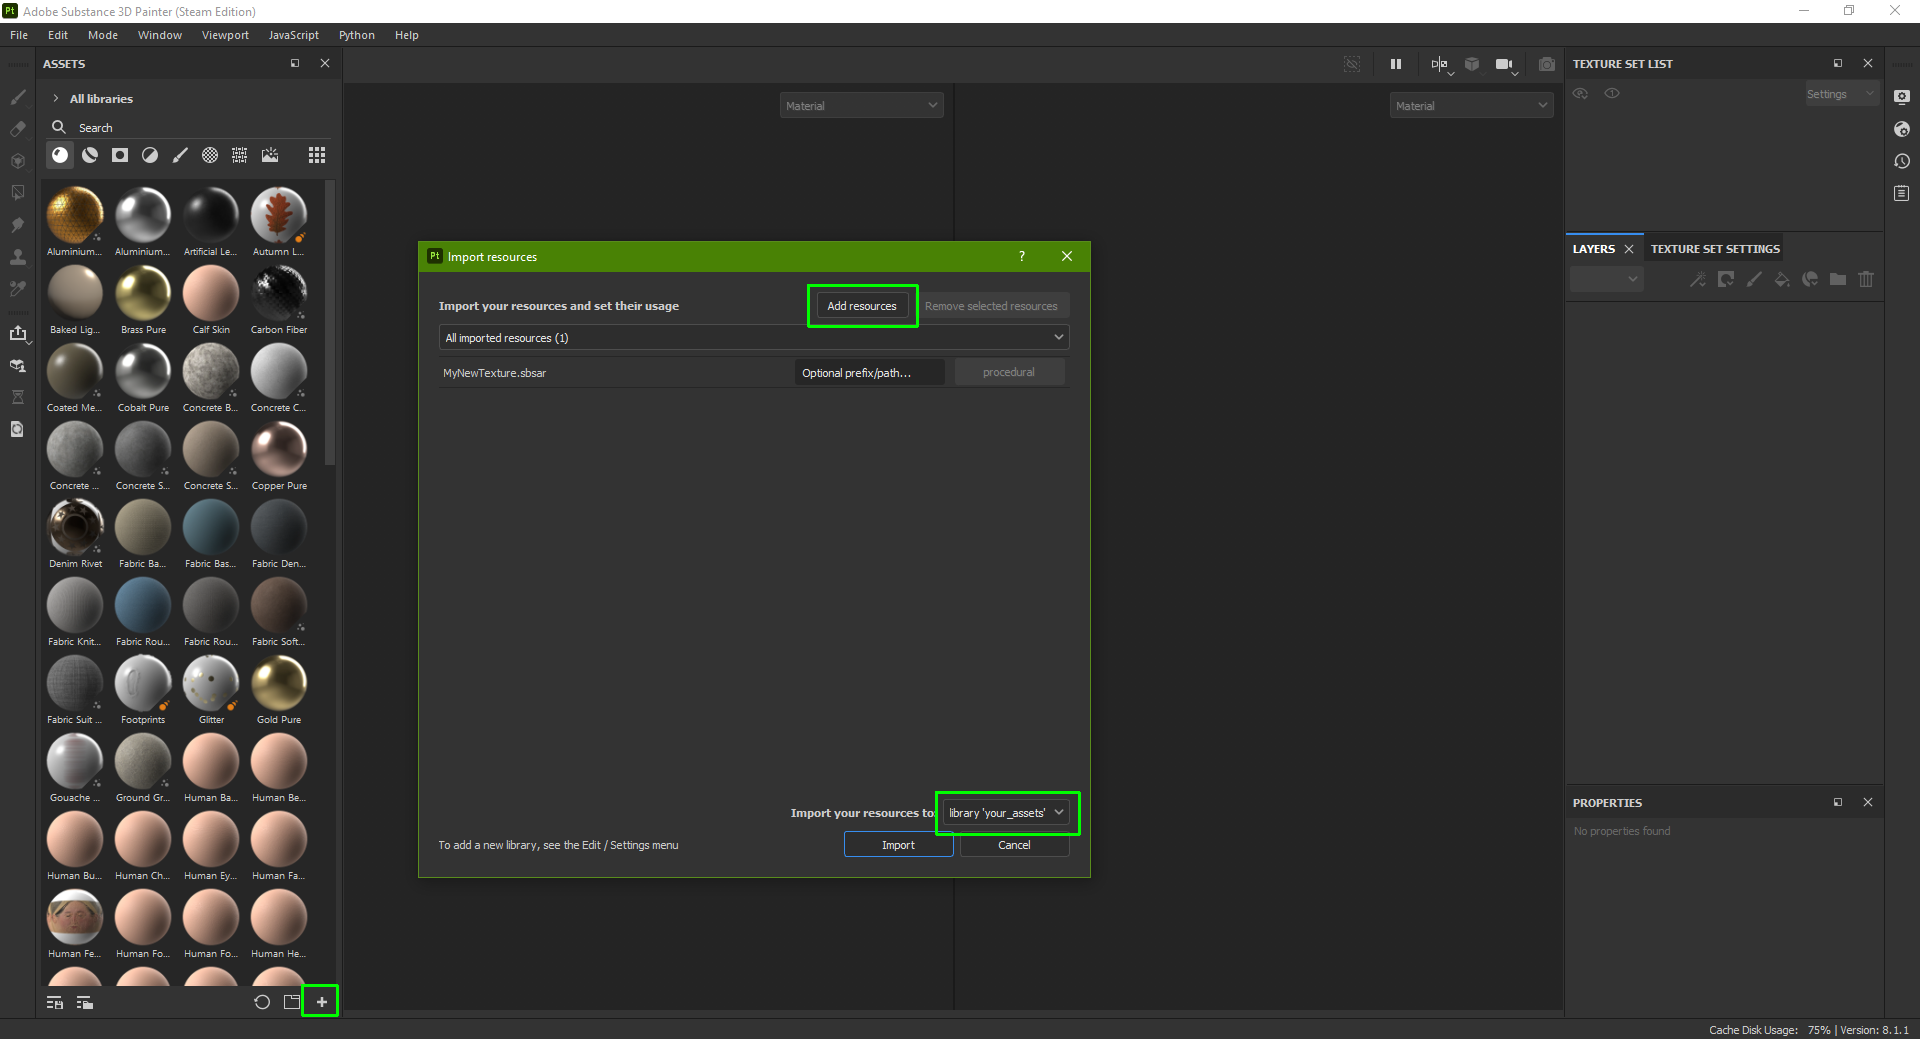Add mask icon in Layers toolbar
1920x1039 pixels.
click(1726, 280)
